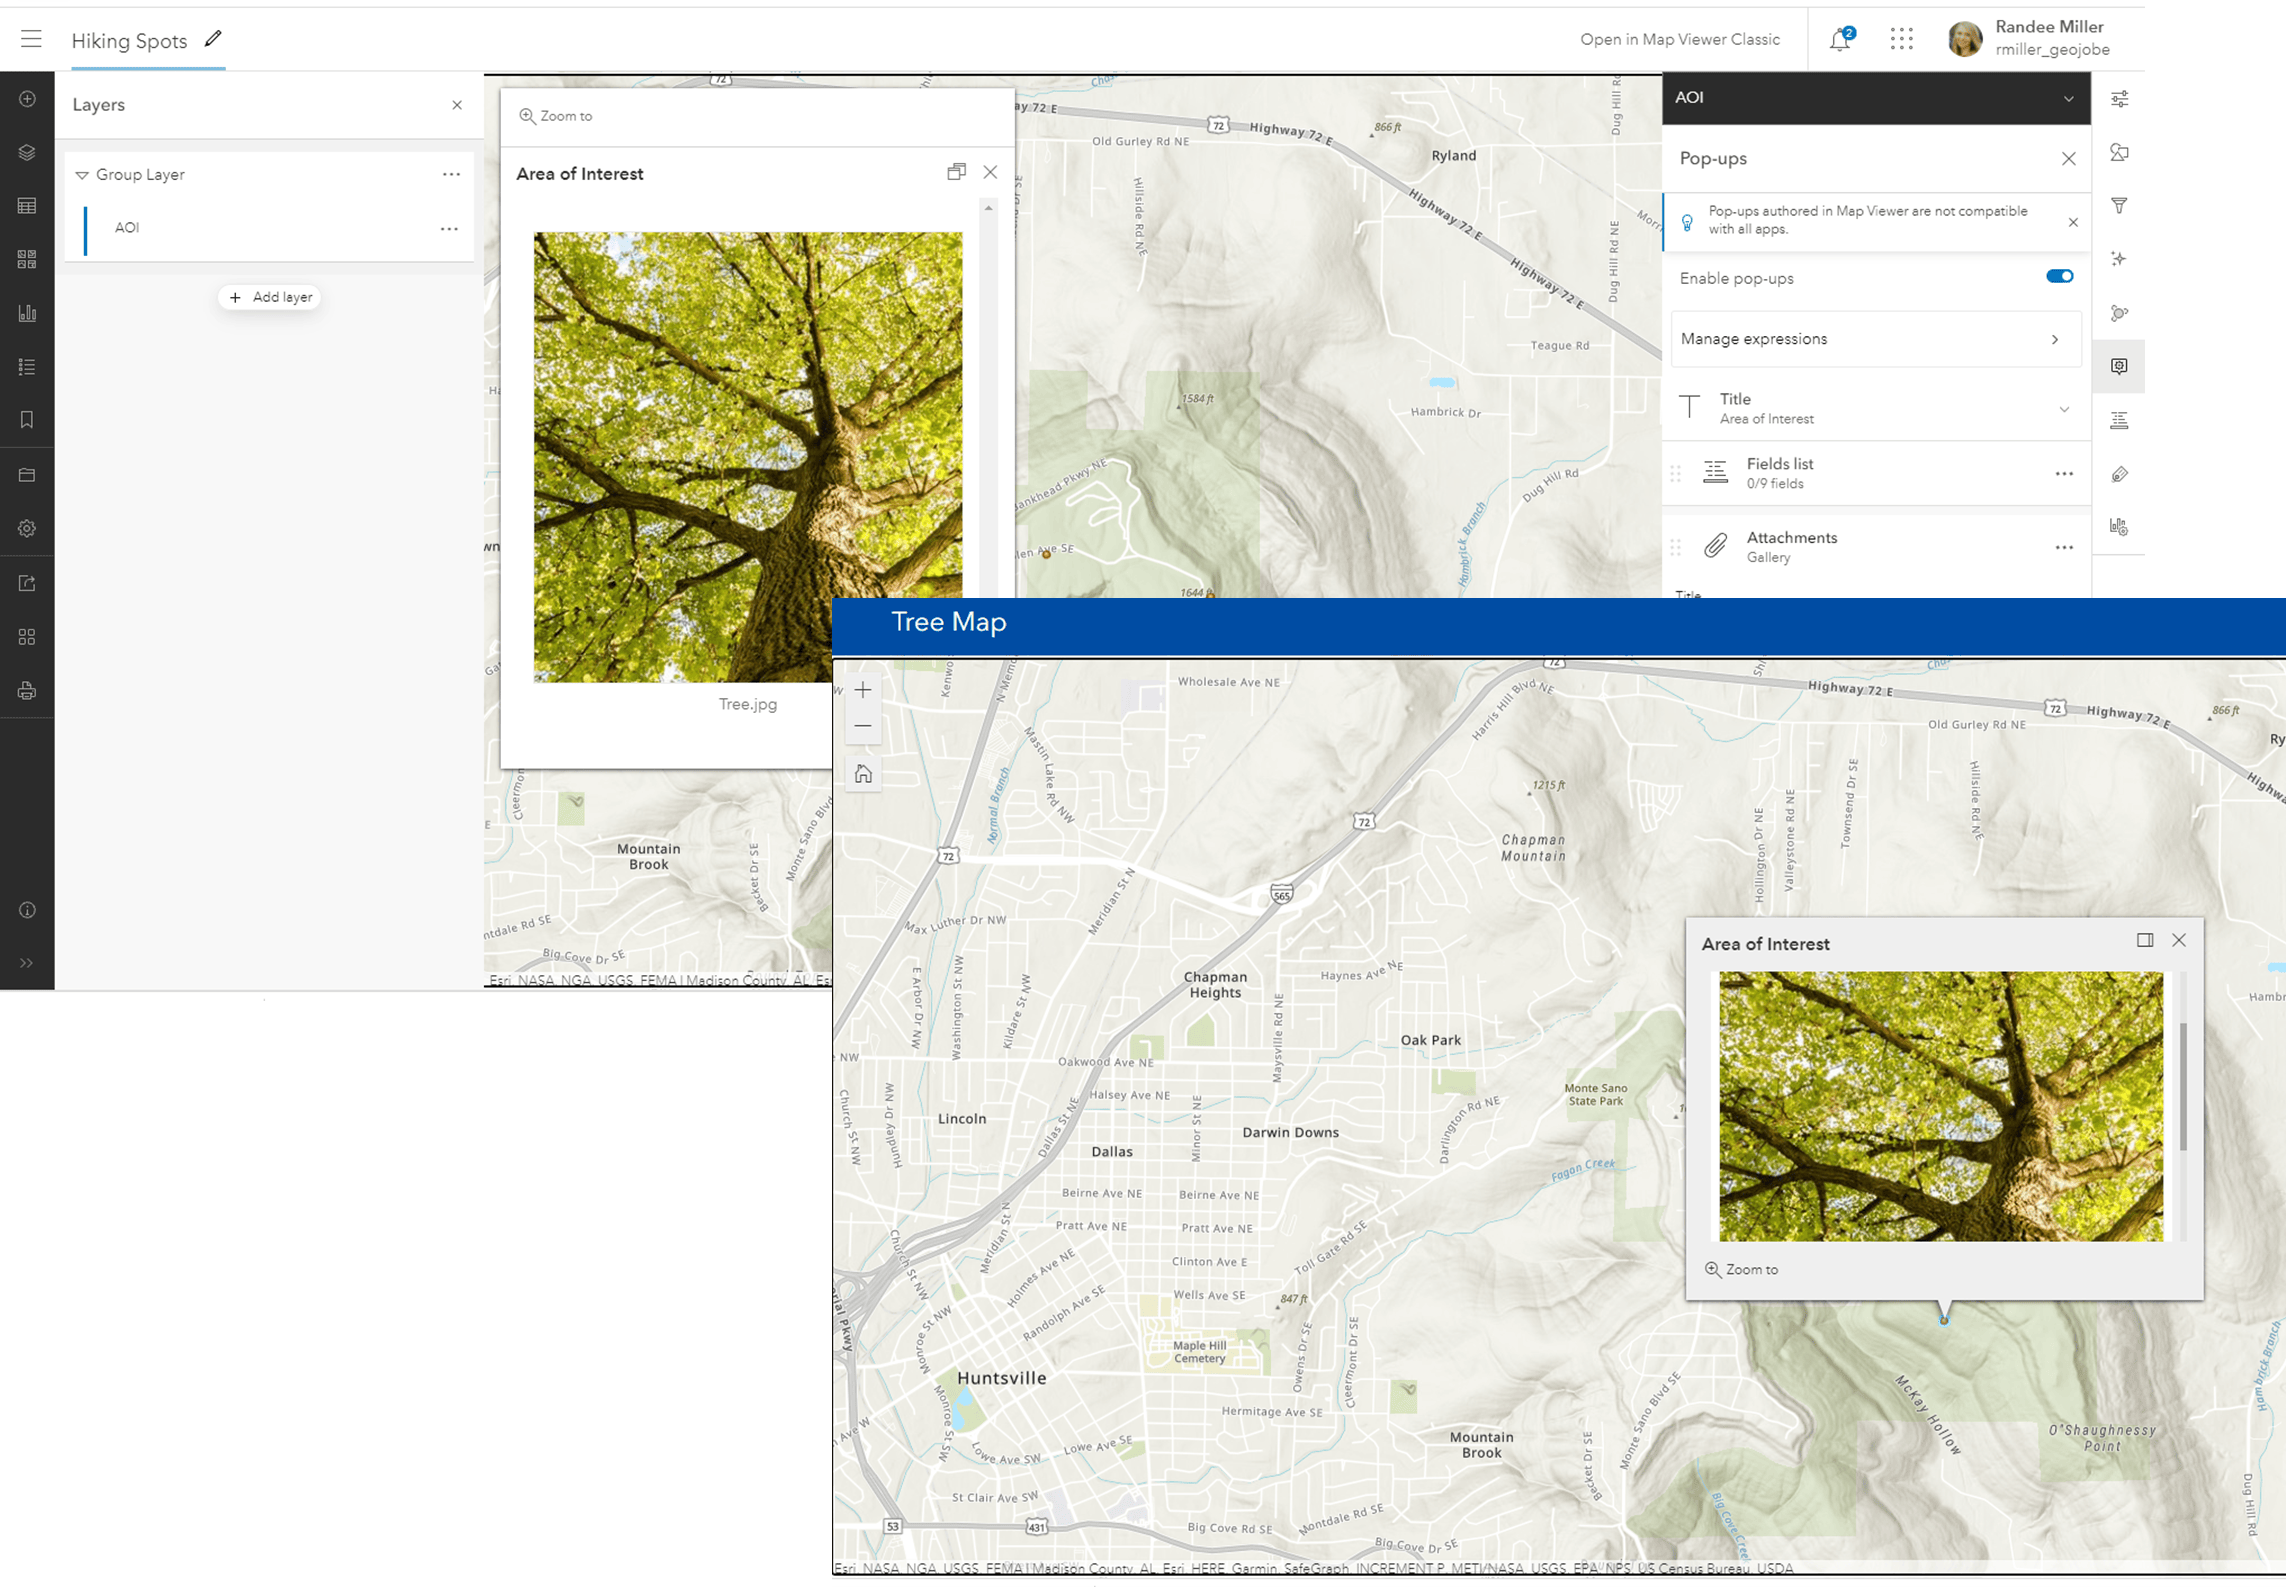
Task: Click the Add layer button
Action: (x=270, y=297)
